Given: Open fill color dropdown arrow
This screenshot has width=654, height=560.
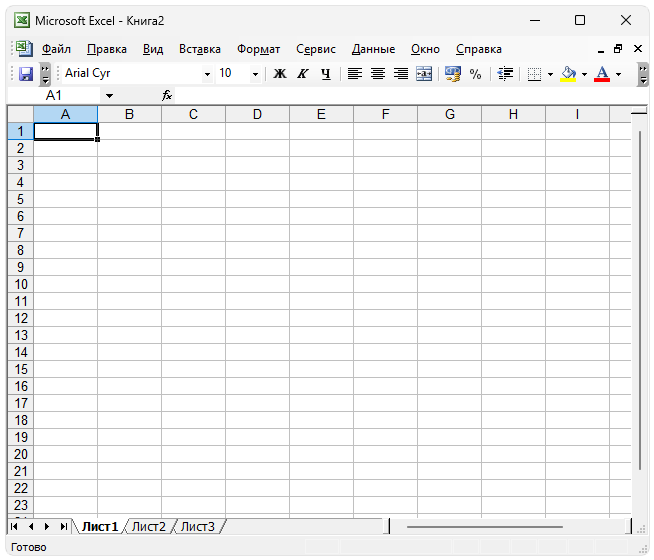Looking at the screenshot, I should pos(584,74).
